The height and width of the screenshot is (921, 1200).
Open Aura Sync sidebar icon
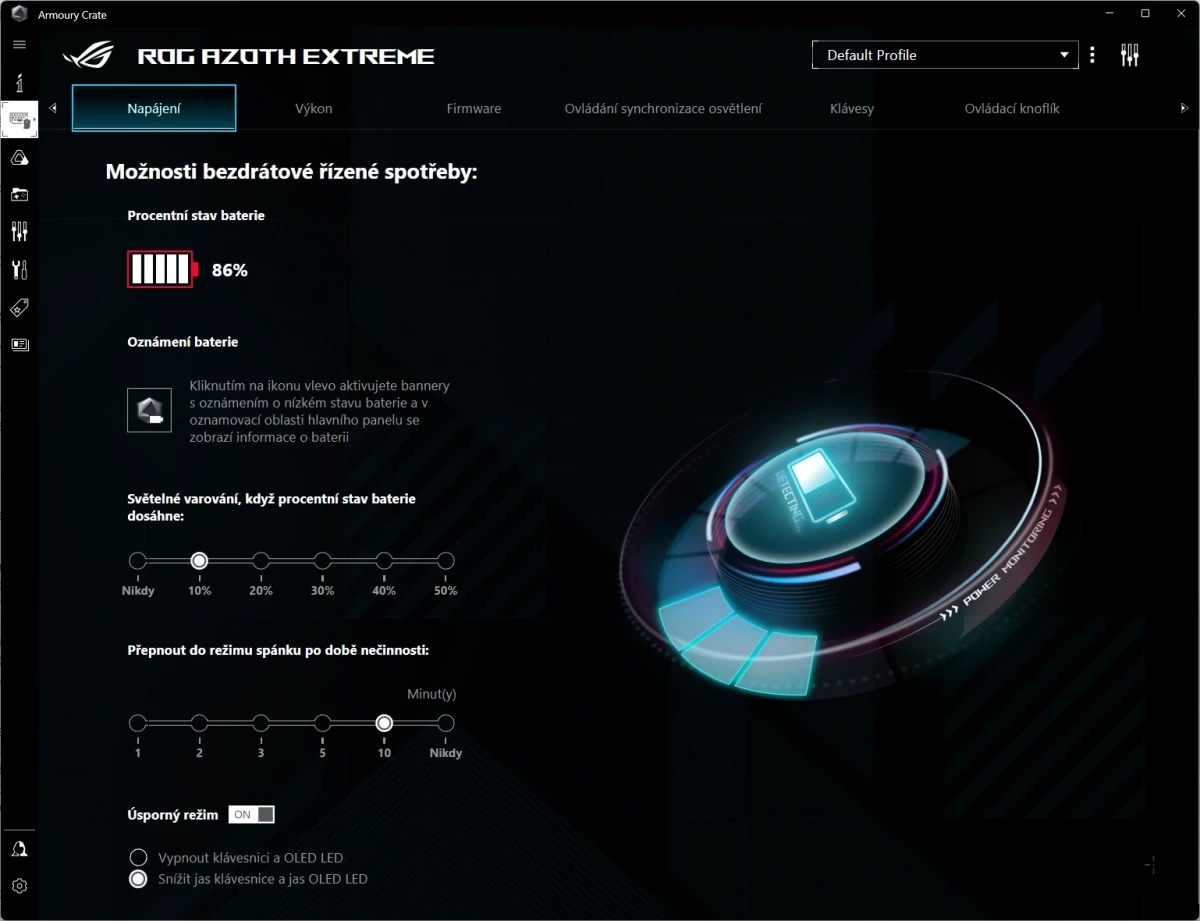coord(19,157)
